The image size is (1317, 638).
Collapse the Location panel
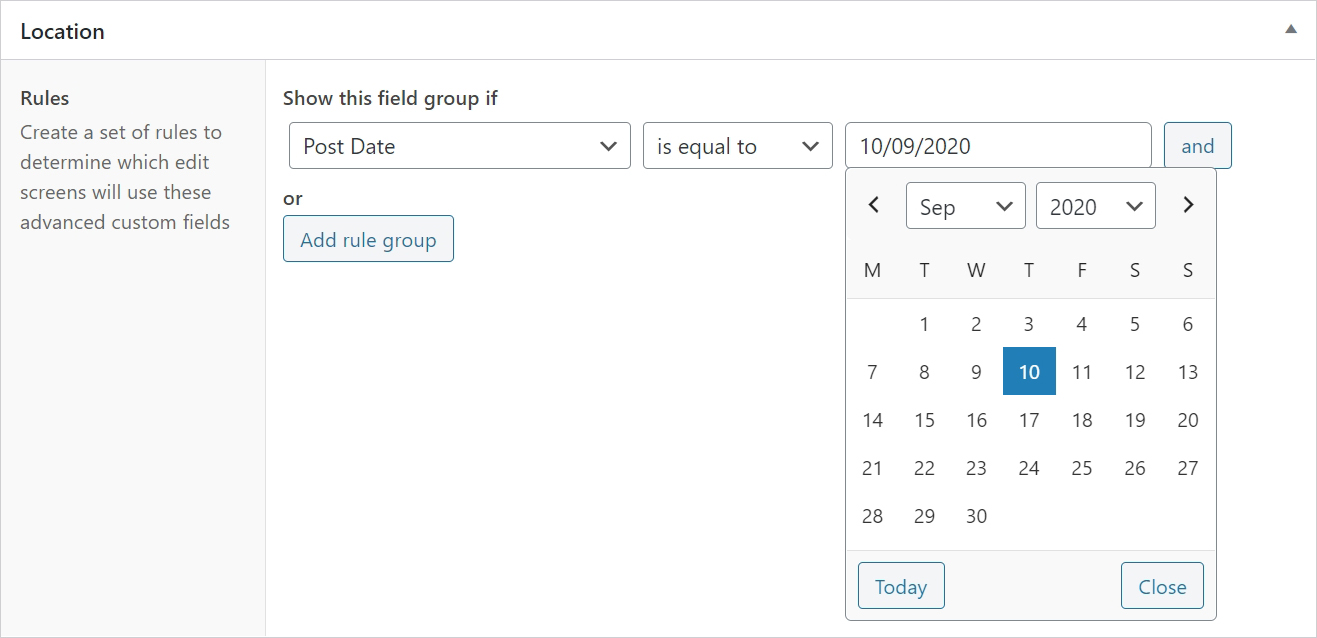tap(1291, 30)
